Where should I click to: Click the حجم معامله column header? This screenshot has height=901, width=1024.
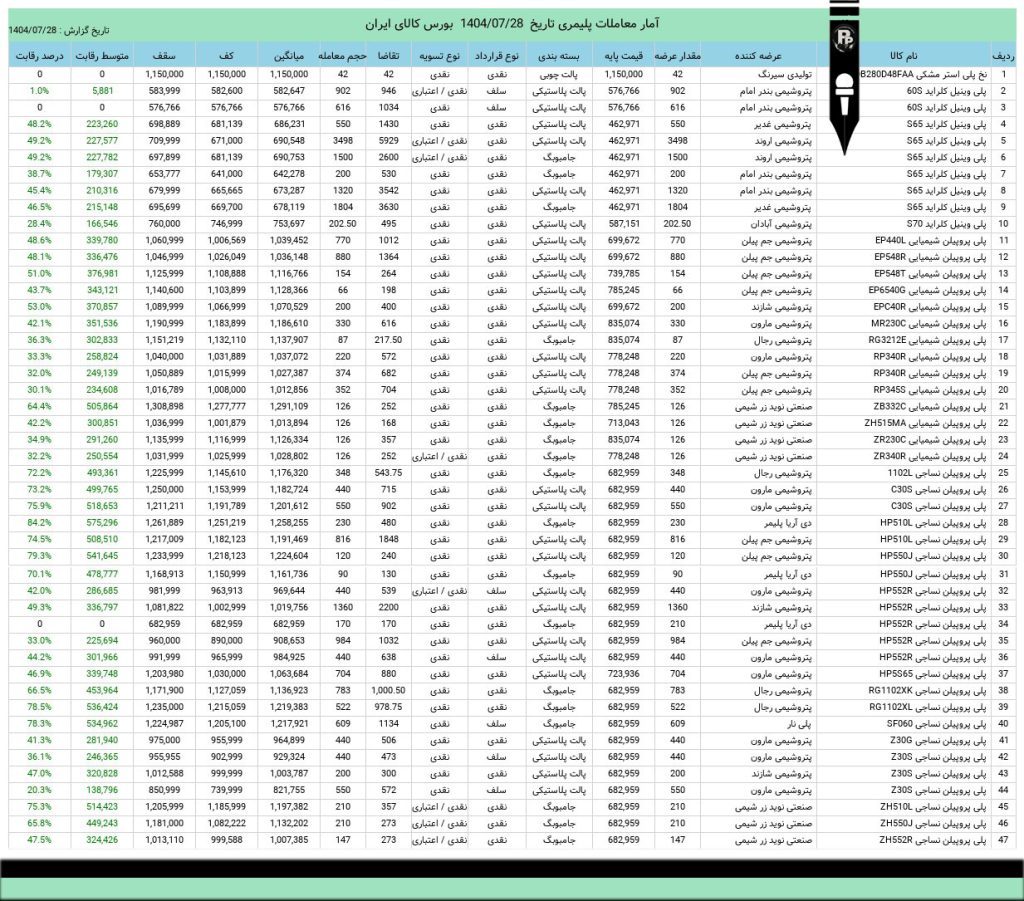(x=342, y=56)
